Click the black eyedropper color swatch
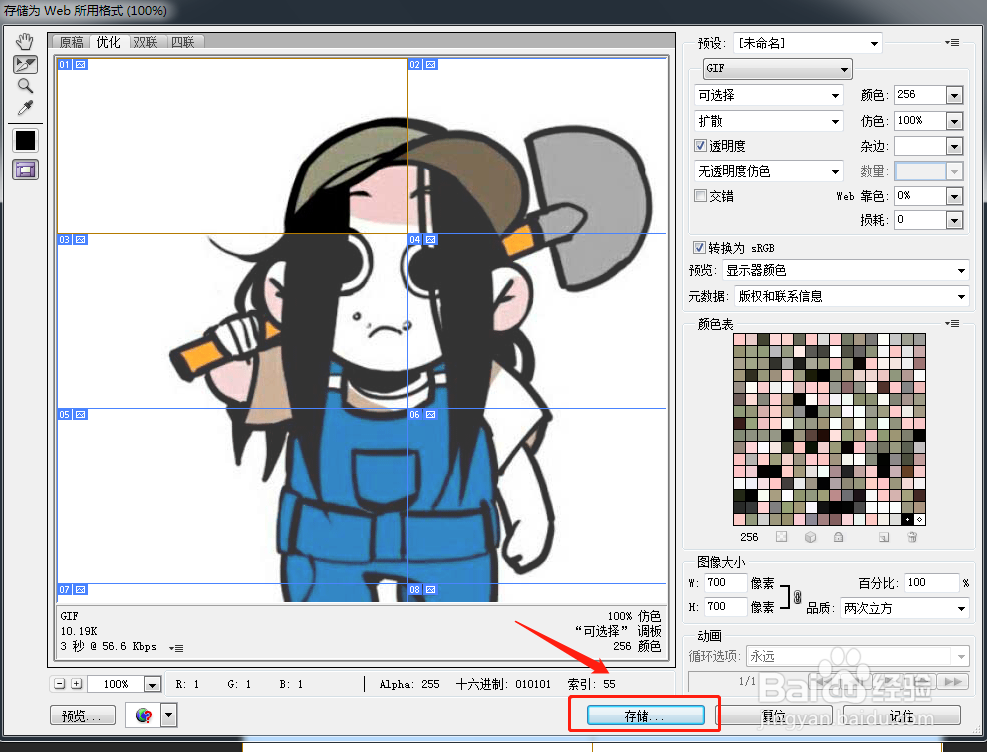 click(x=24, y=140)
